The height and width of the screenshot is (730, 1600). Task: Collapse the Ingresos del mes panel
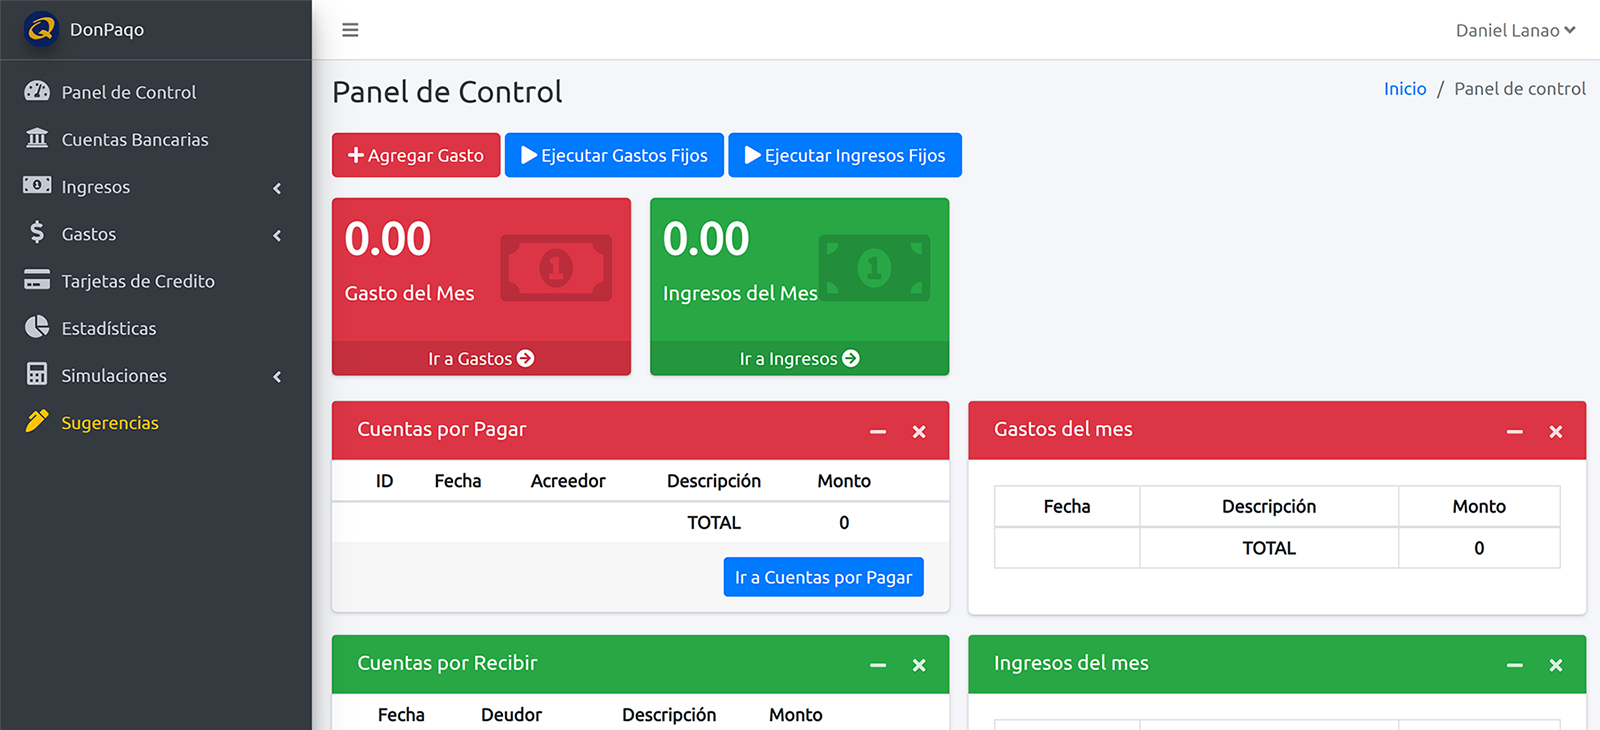(1515, 665)
